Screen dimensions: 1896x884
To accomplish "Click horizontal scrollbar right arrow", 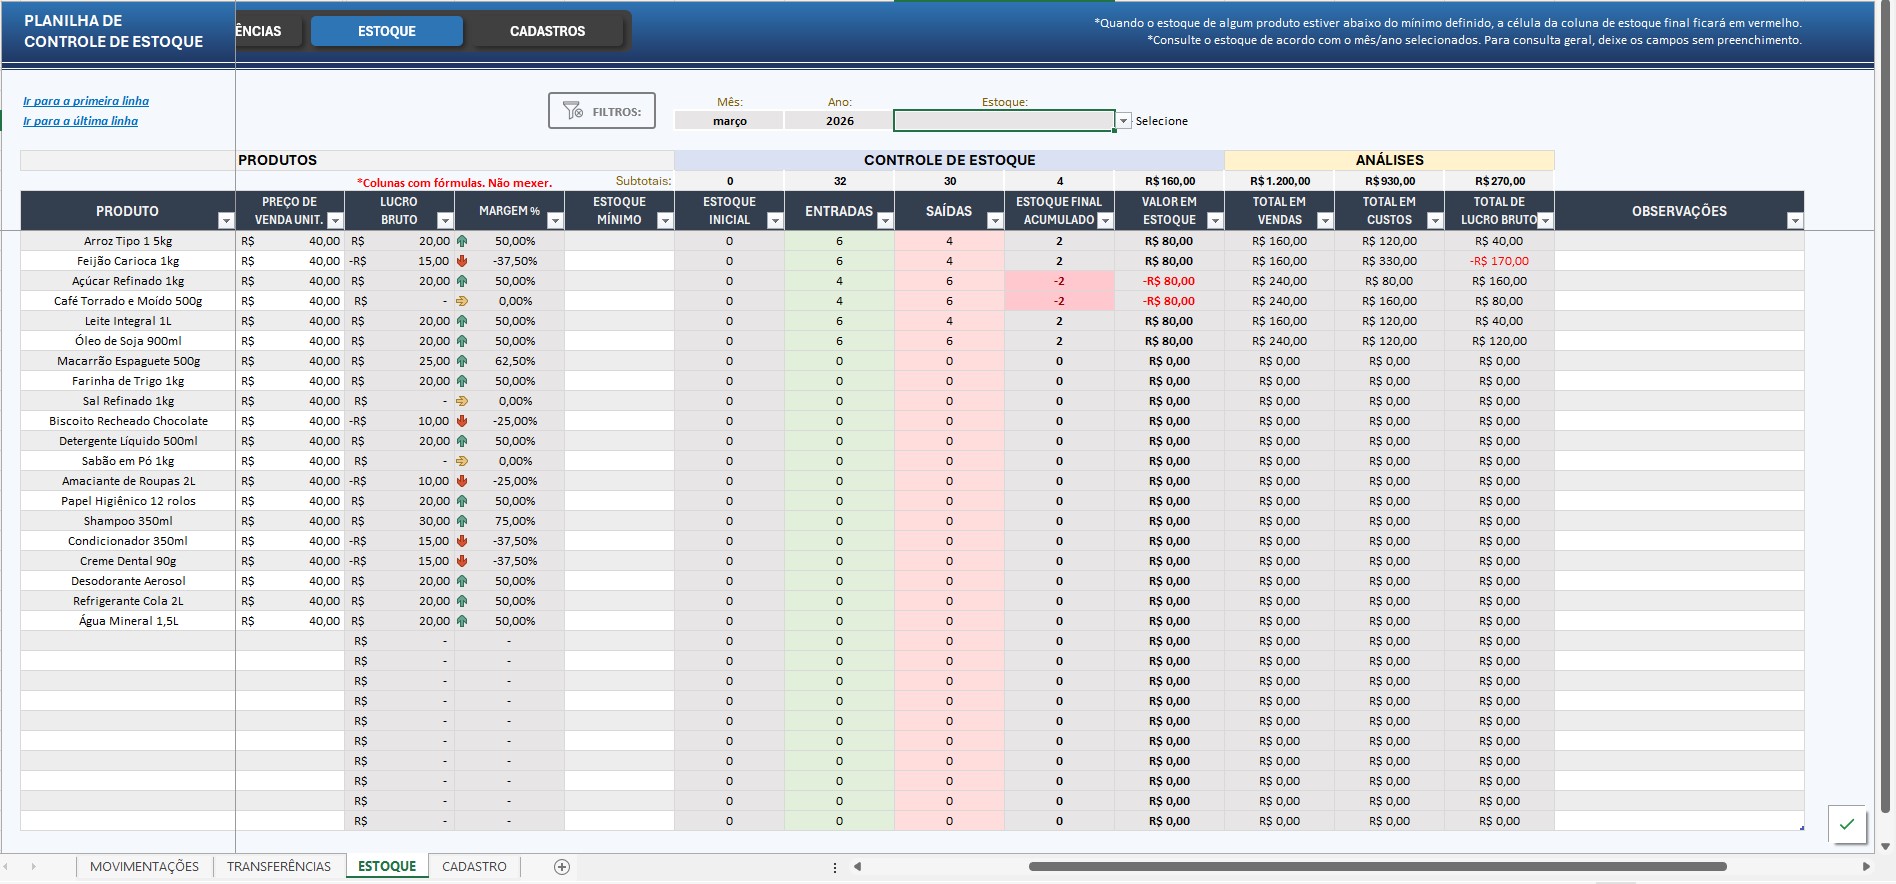I will [x=1866, y=867].
